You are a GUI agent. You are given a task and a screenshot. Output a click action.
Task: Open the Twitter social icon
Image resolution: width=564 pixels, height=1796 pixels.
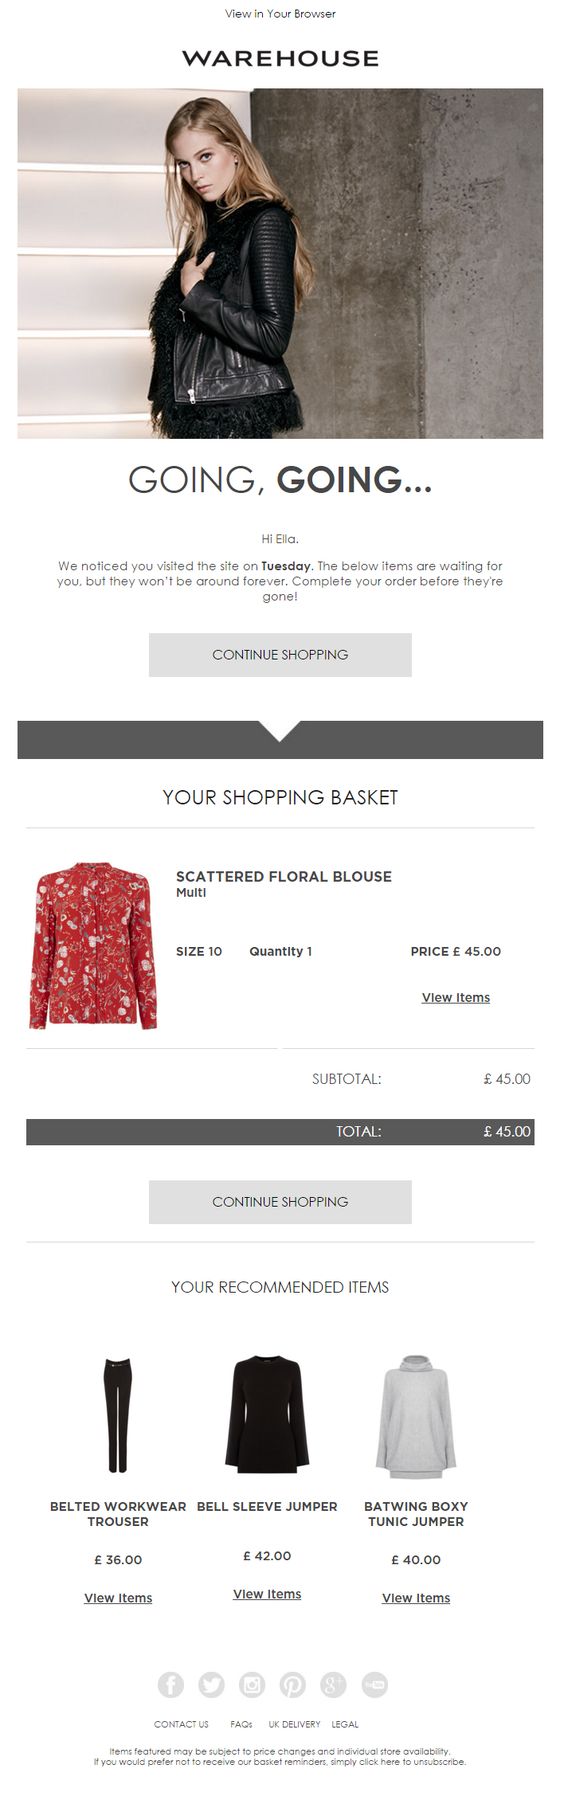click(212, 1685)
